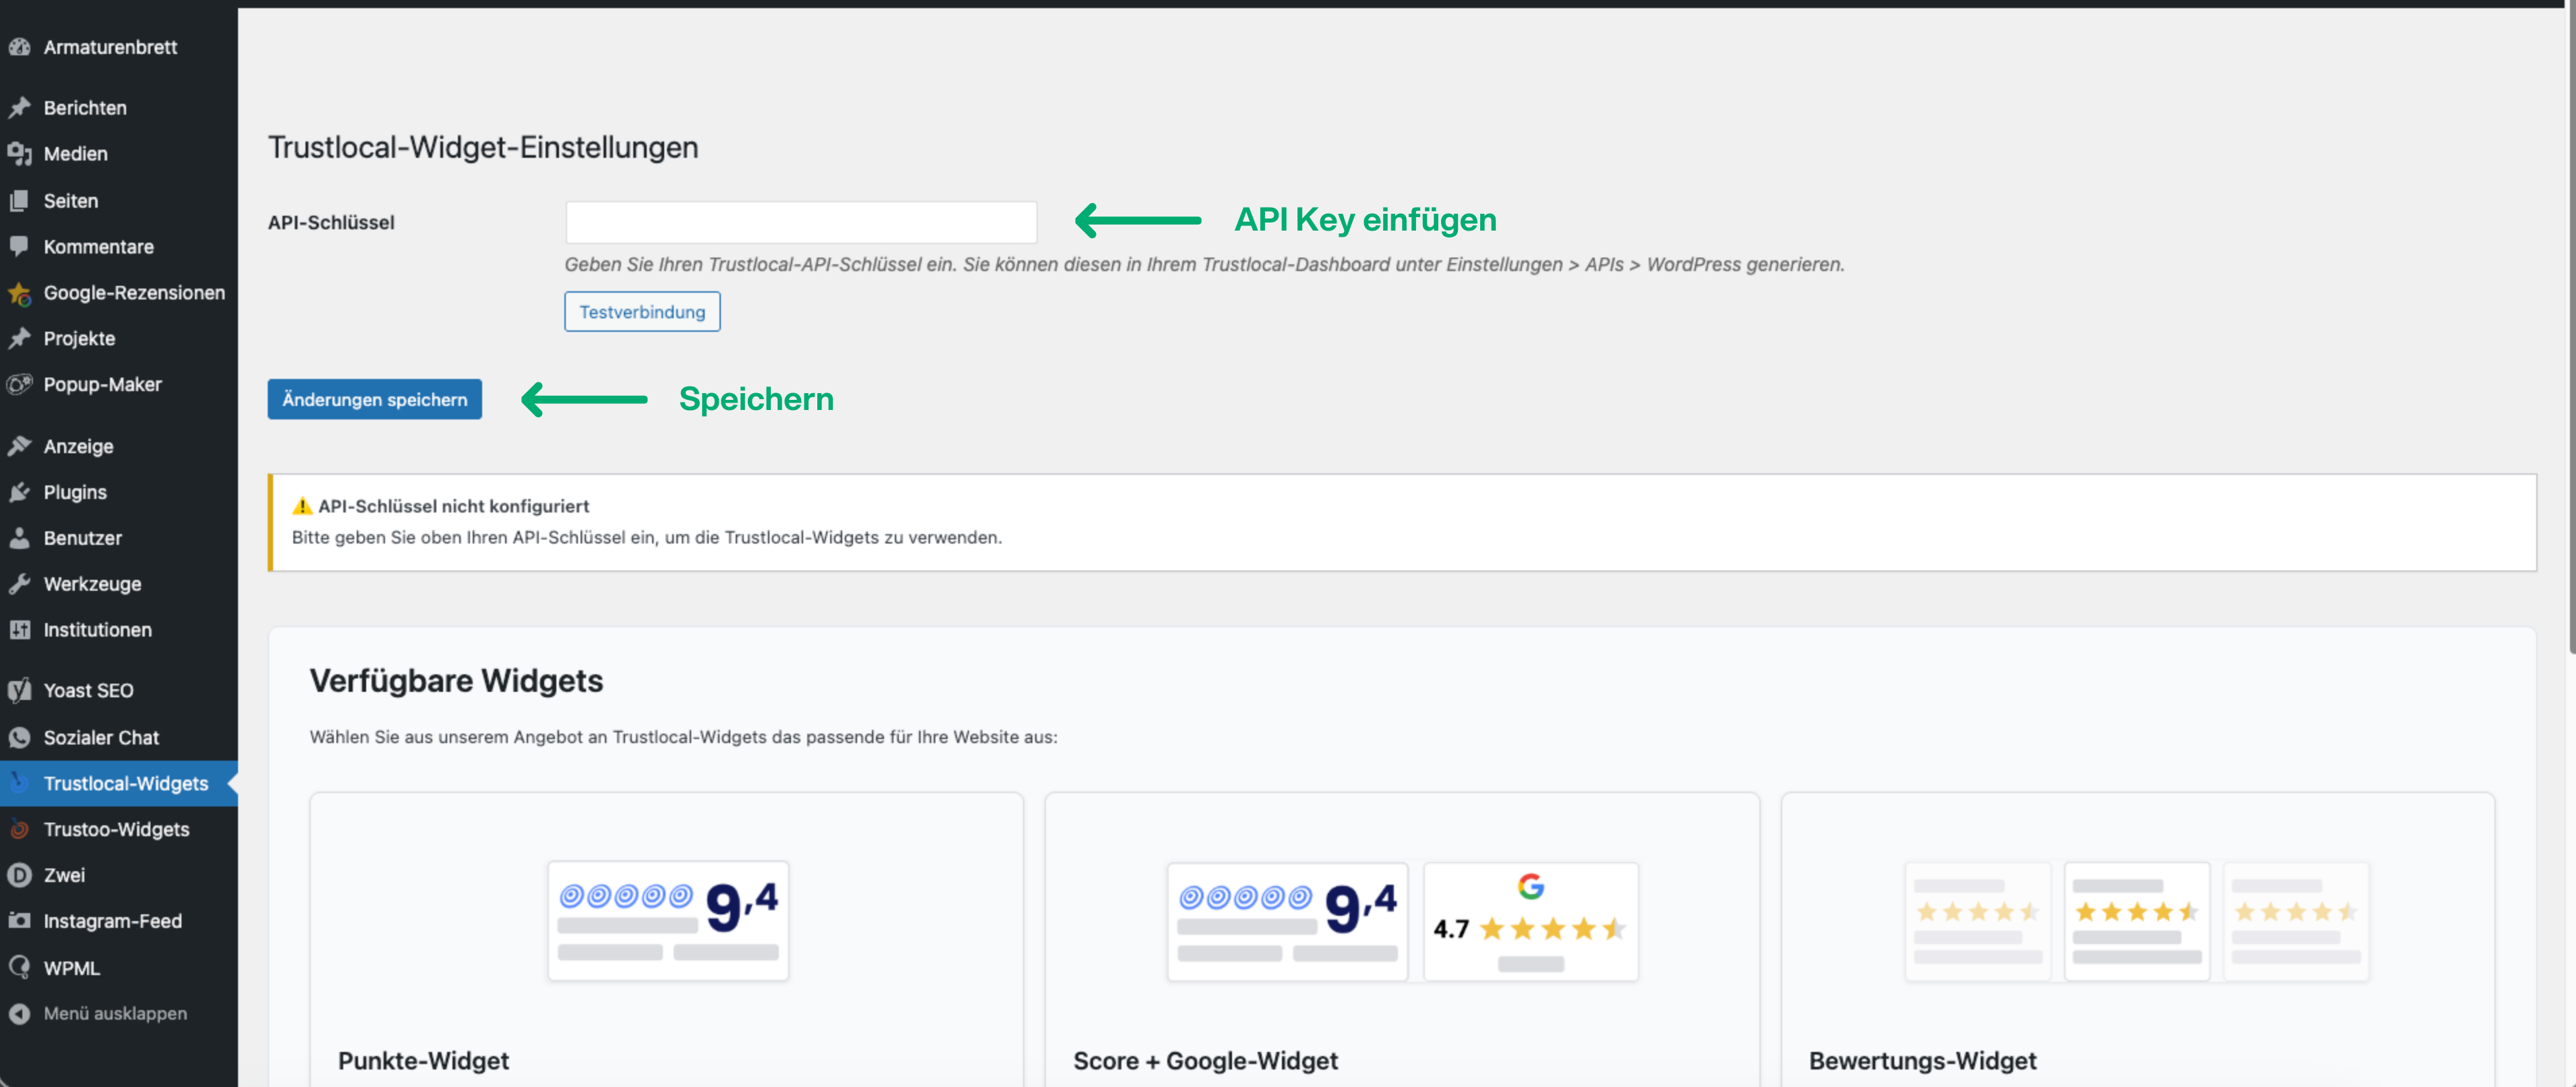Image resolution: width=2576 pixels, height=1087 pixels.
Task: Select the Punkte-Widget preview thumbnail
Action: pos(668,921)
